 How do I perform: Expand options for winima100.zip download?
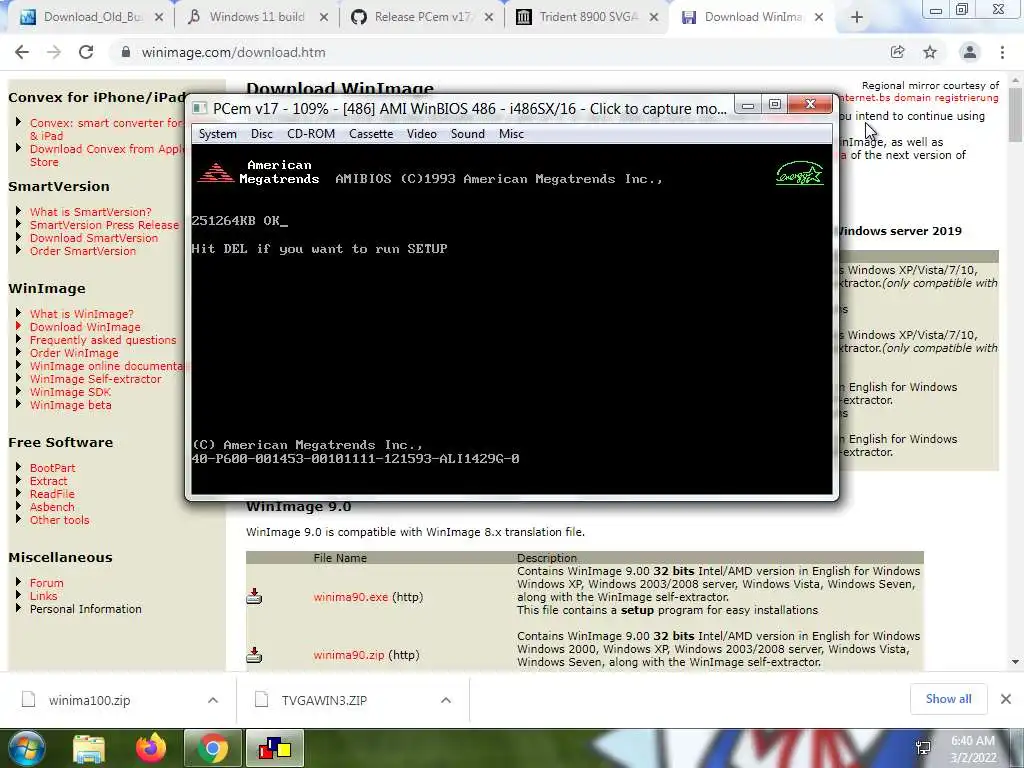pyautogui.click(x=213, y=700)
